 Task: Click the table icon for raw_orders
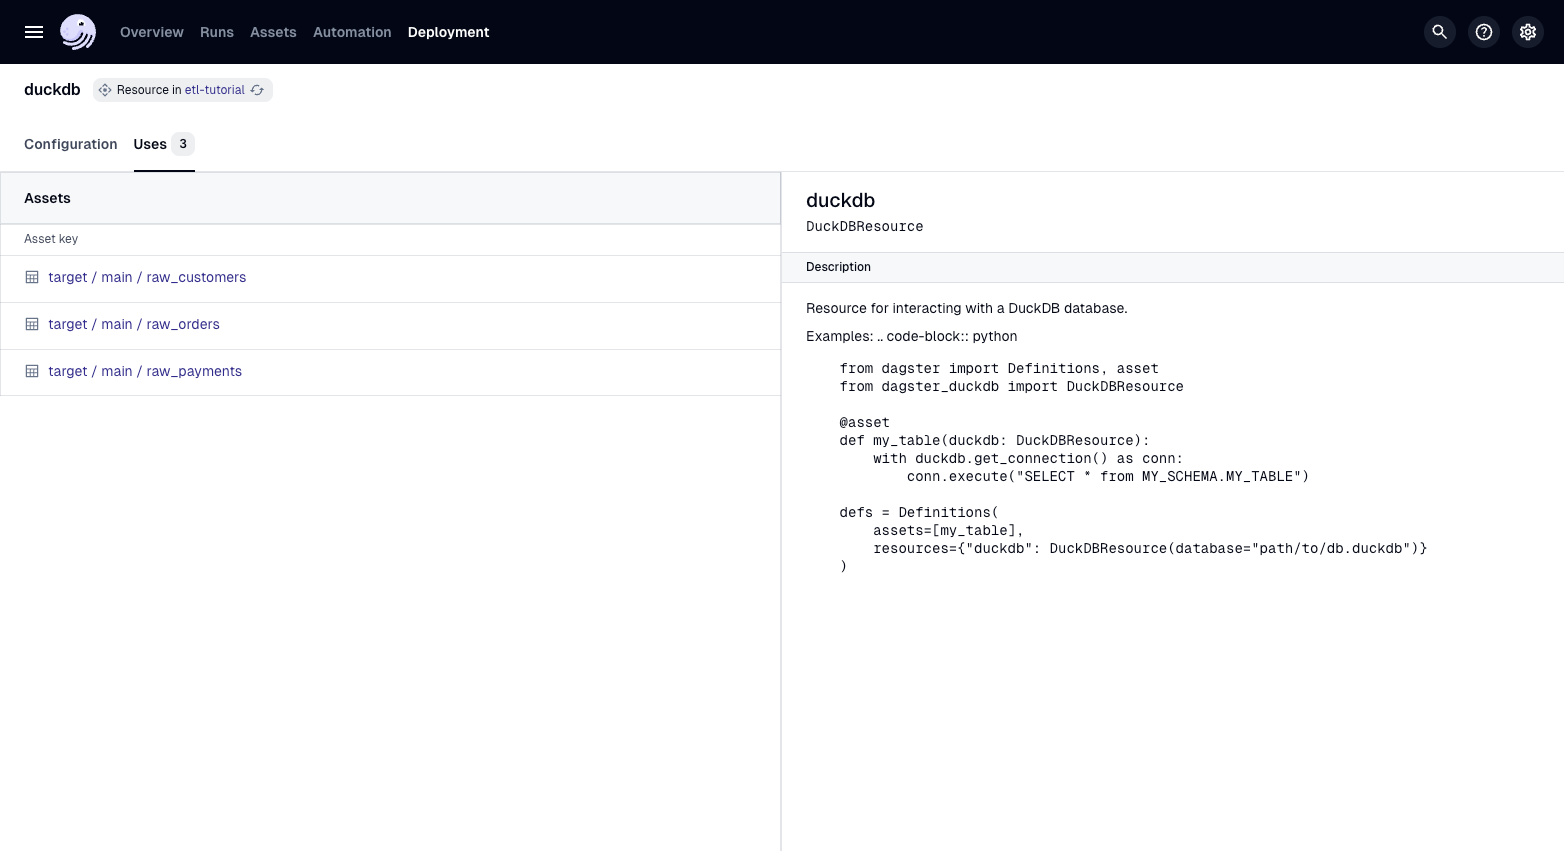[x=32, y=325]
